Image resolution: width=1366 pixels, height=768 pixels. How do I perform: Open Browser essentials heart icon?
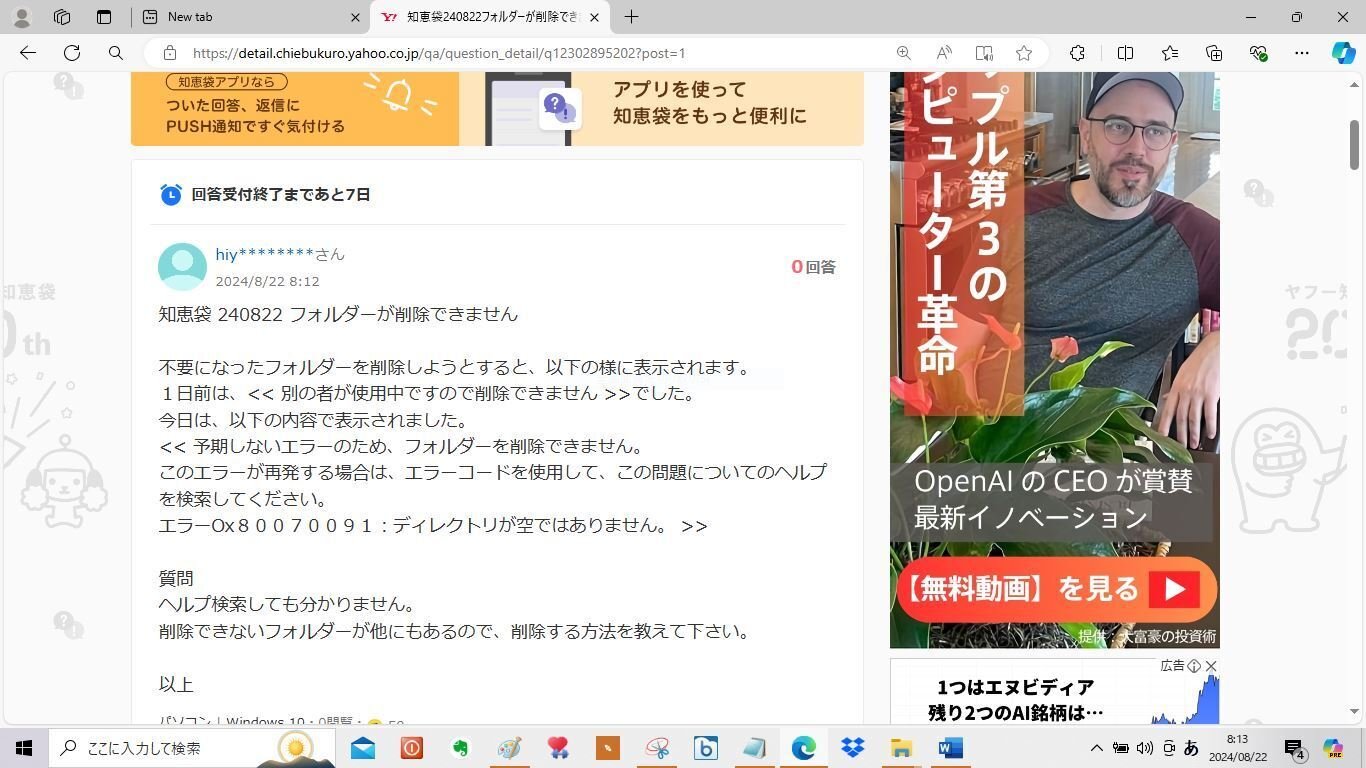[1259, 53]
